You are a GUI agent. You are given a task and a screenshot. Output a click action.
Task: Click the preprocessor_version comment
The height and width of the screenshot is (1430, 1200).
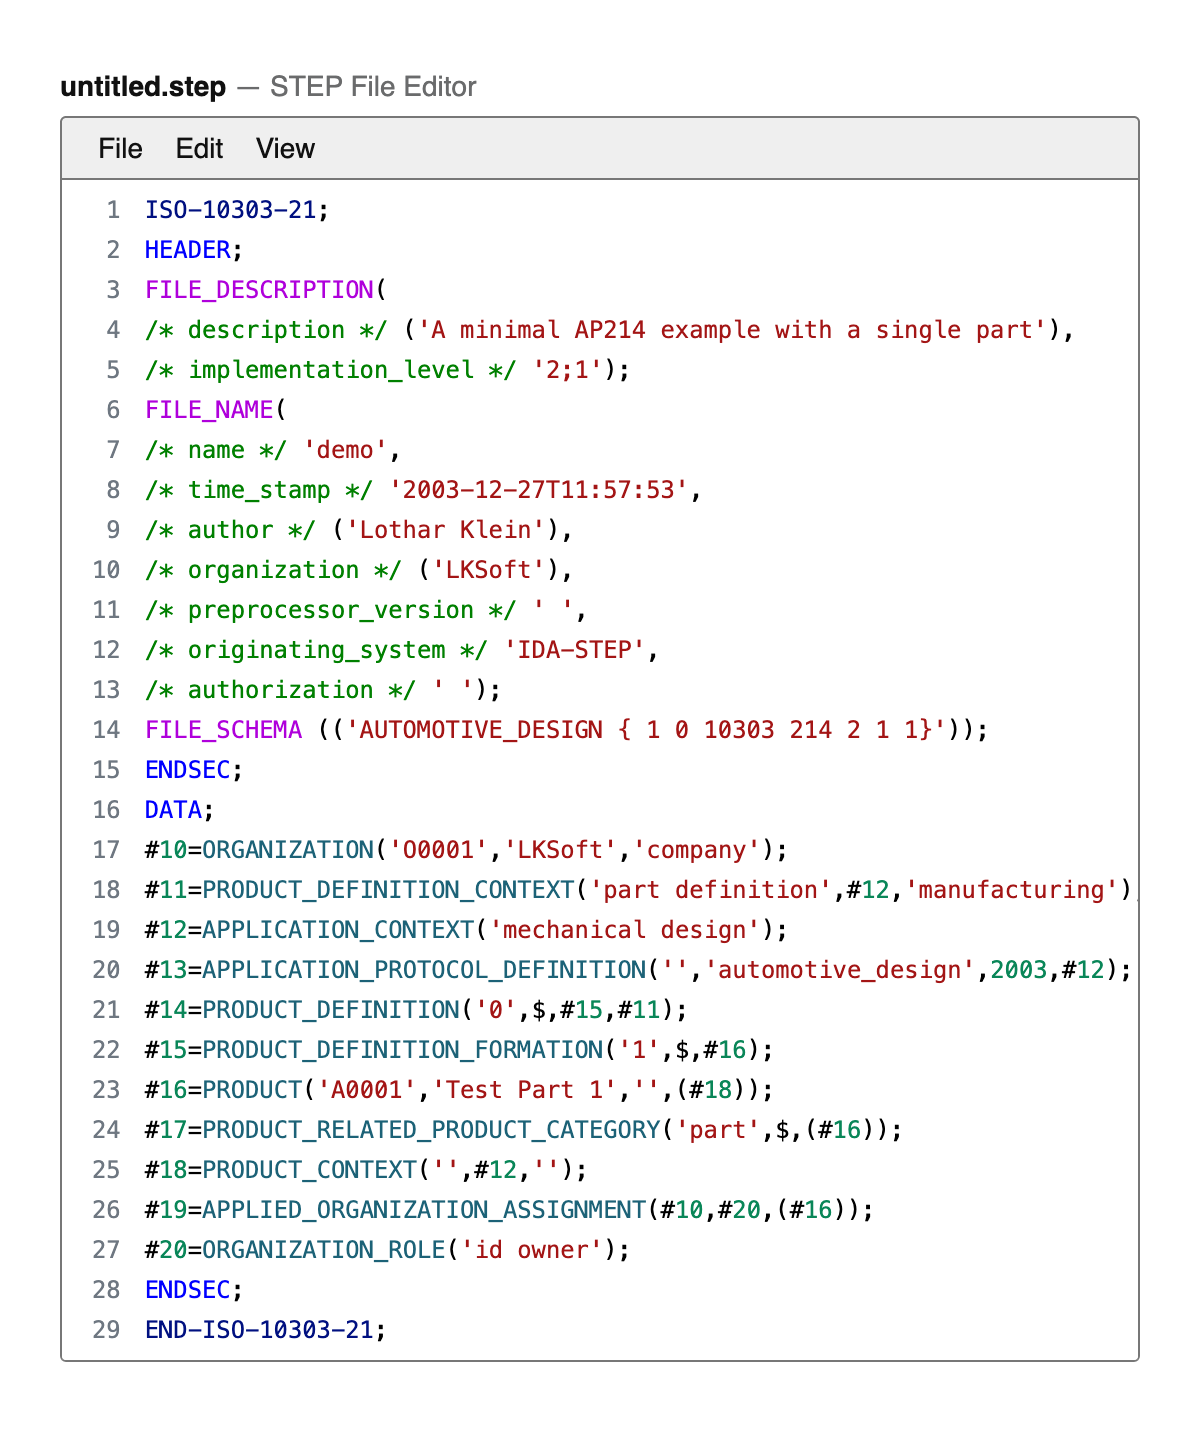pos(331,610)
